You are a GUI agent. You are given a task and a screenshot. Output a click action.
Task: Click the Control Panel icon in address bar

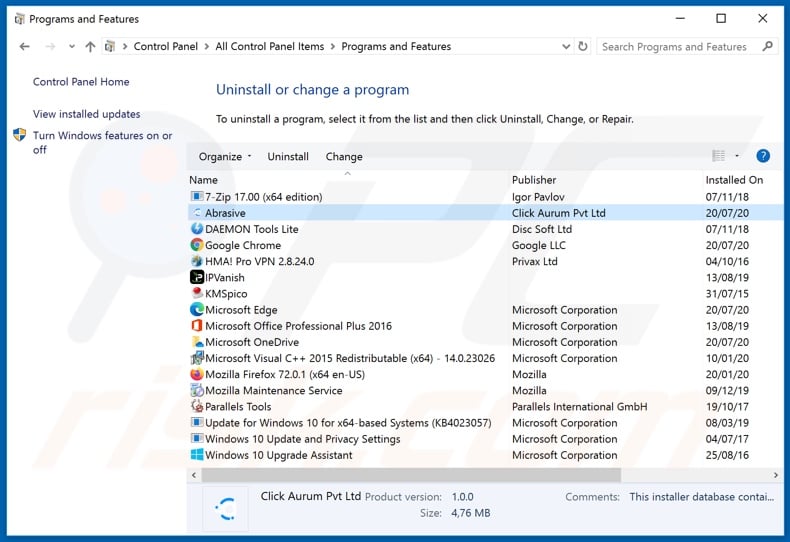click(110, 47)
